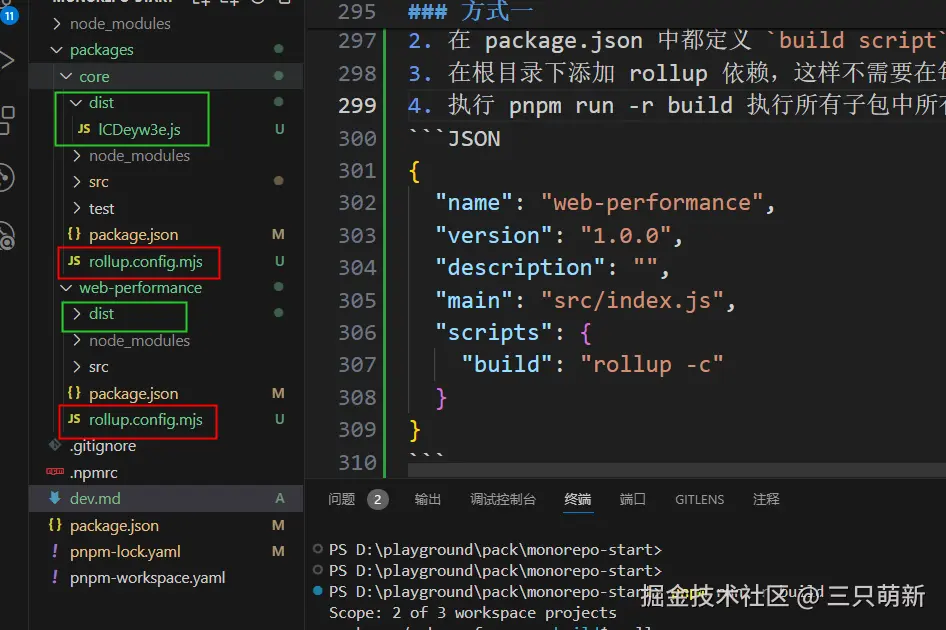Click the ```JSON text on line 300
This screenshot has height=630, width=946.
455,139
